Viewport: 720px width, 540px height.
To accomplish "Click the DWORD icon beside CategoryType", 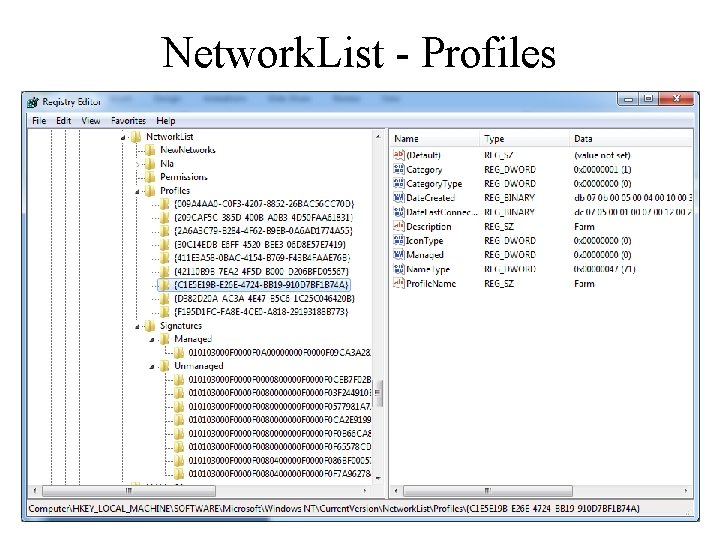I will tap(399, 184).
